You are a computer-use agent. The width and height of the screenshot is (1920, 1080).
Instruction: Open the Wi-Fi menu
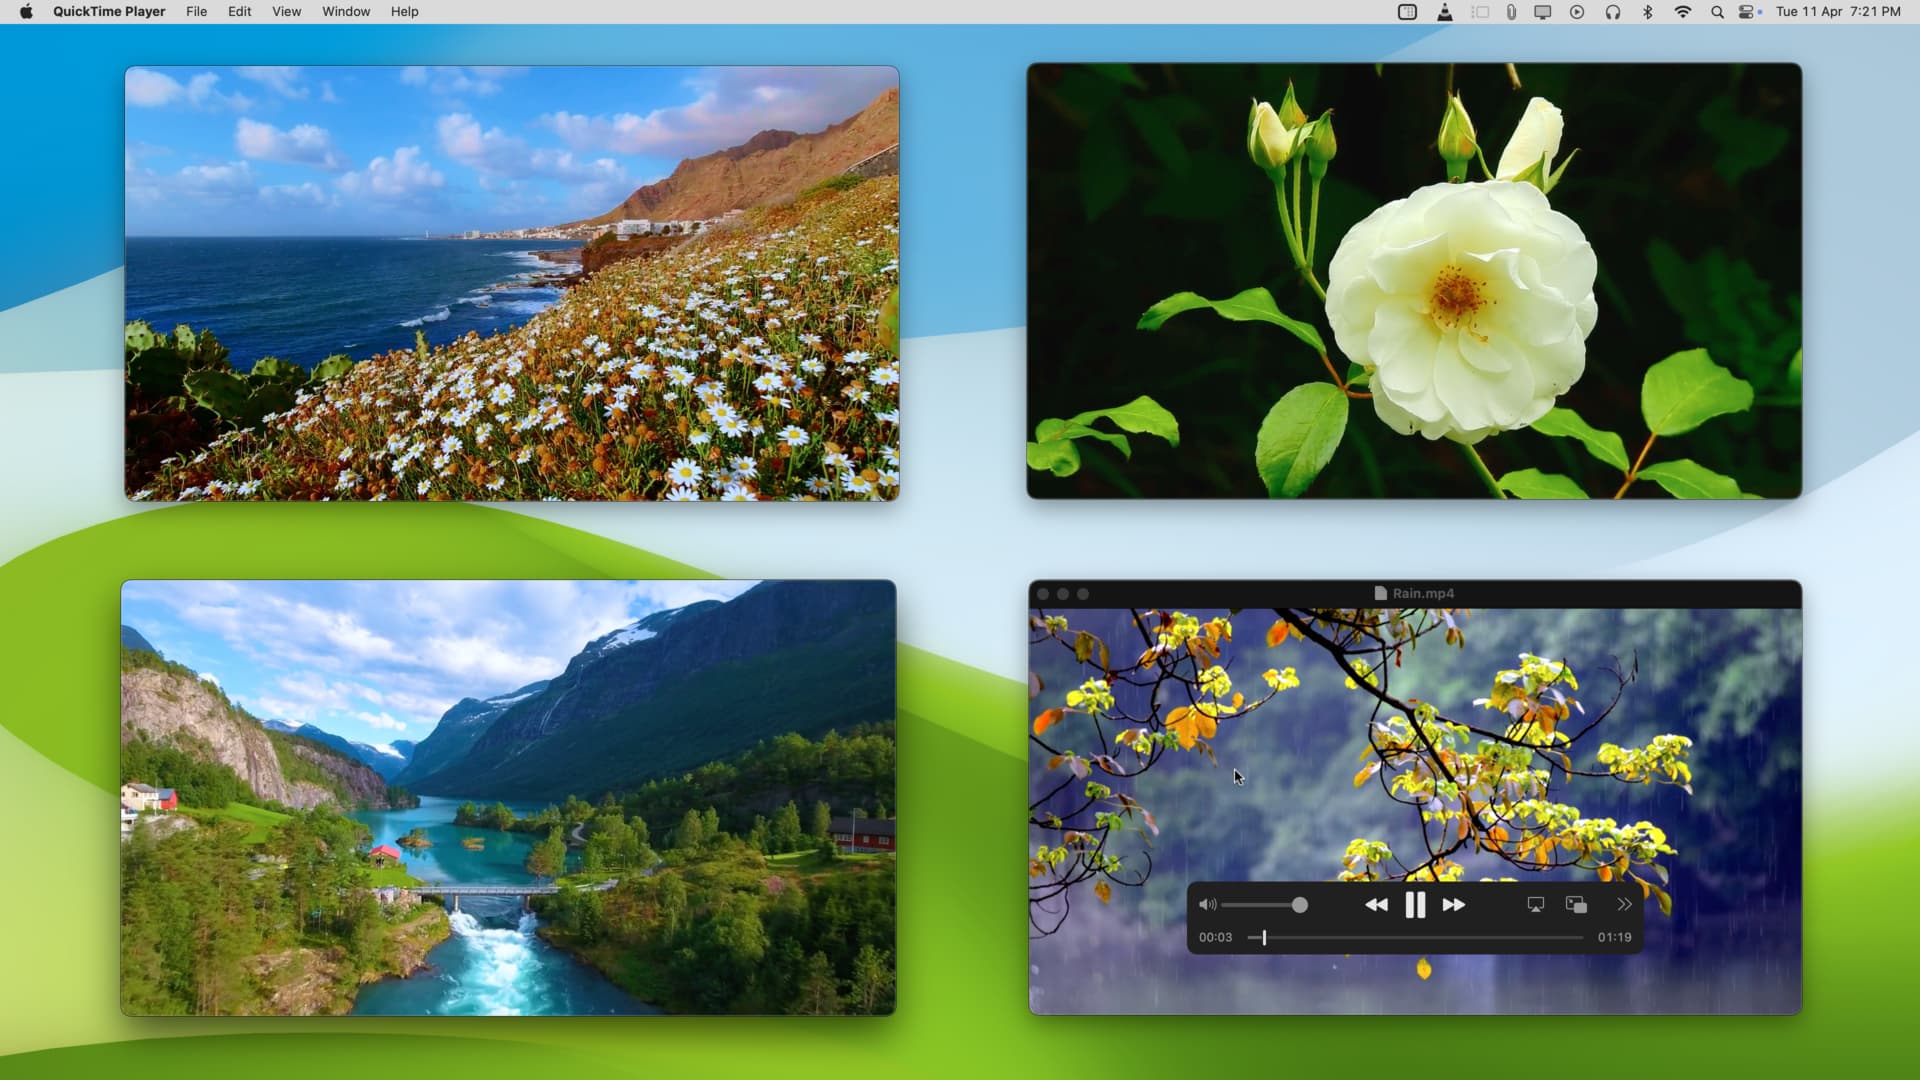tap(1683, 12)
